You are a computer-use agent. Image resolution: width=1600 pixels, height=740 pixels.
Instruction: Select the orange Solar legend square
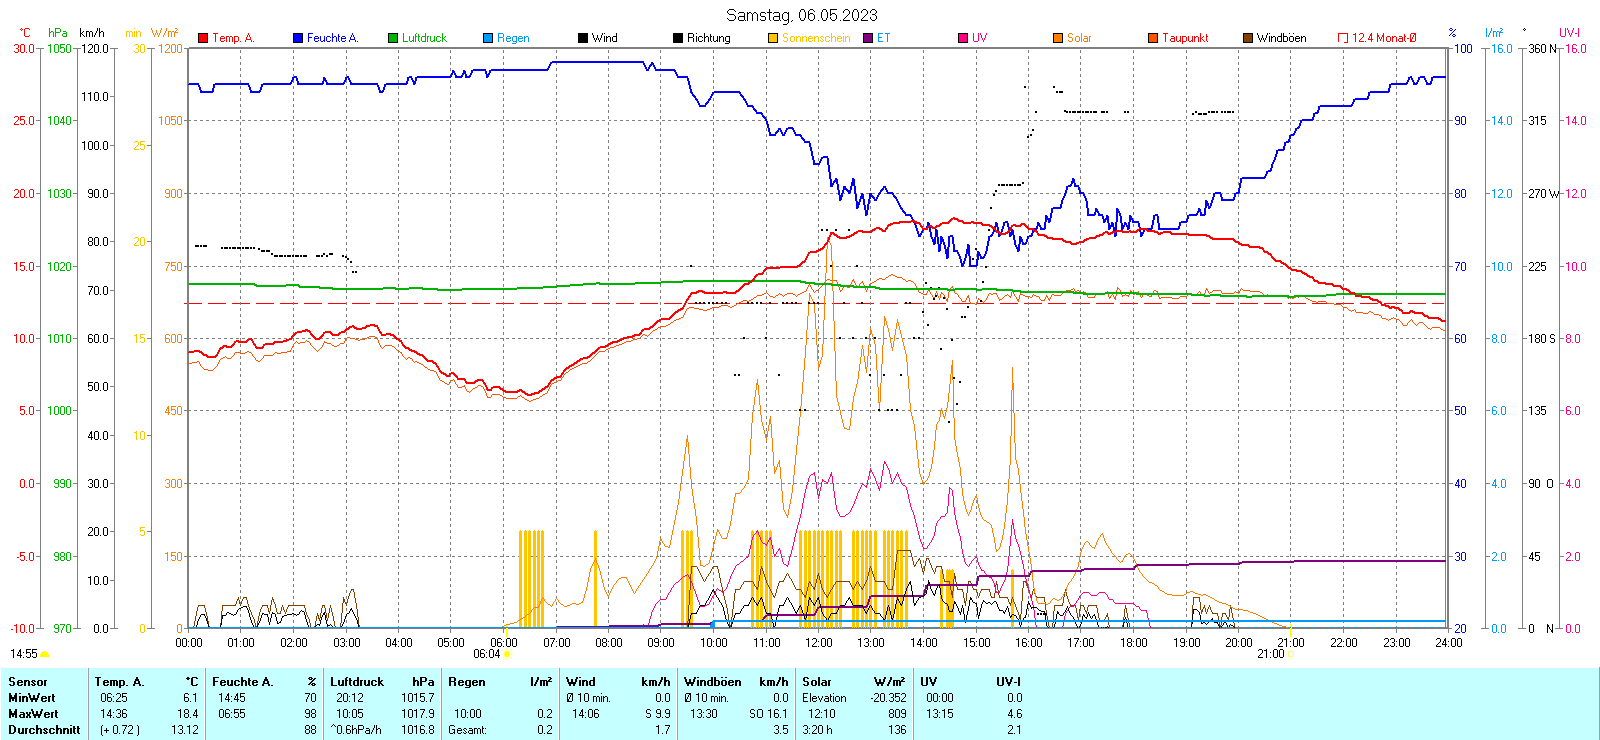(1058, 38)
